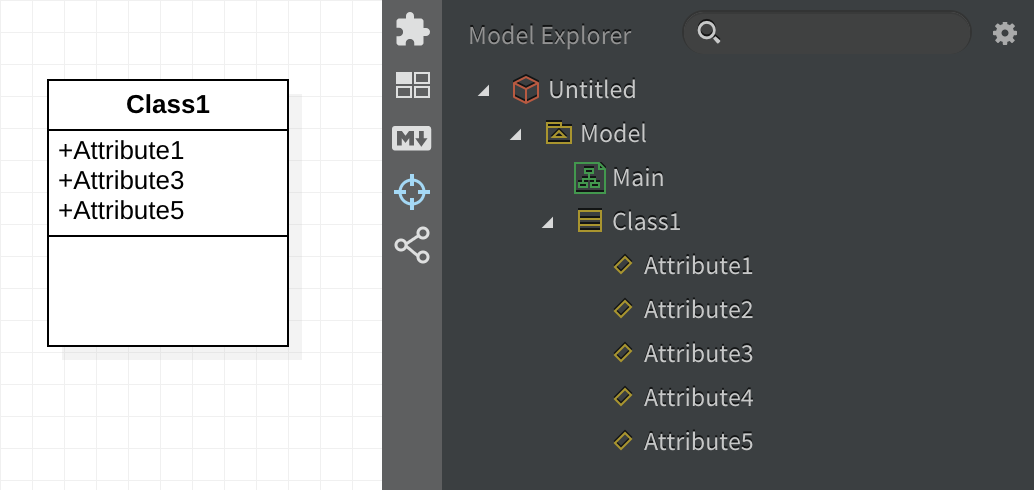Viewport: 1034px width, 490px height.
Task: Open the Markdown documentation icon
Action: (x=411, y=138)
